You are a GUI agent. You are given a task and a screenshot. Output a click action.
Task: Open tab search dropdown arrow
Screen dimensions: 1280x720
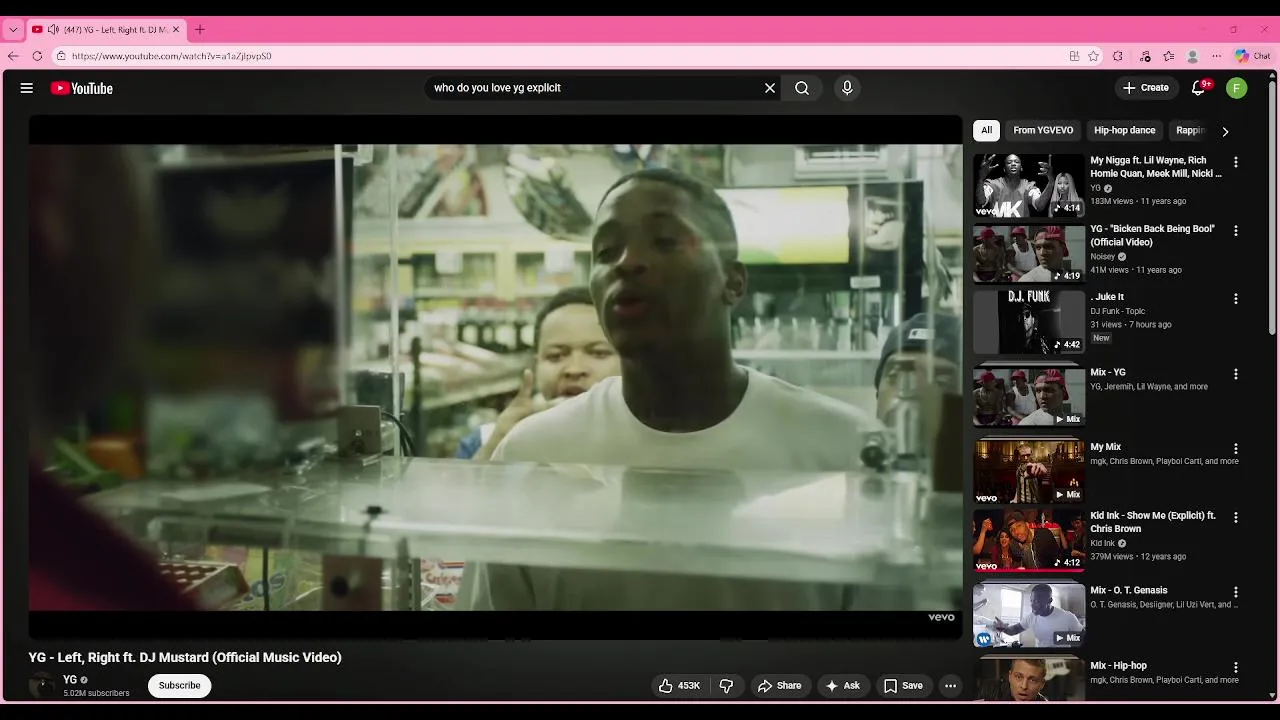coord(13,30)
